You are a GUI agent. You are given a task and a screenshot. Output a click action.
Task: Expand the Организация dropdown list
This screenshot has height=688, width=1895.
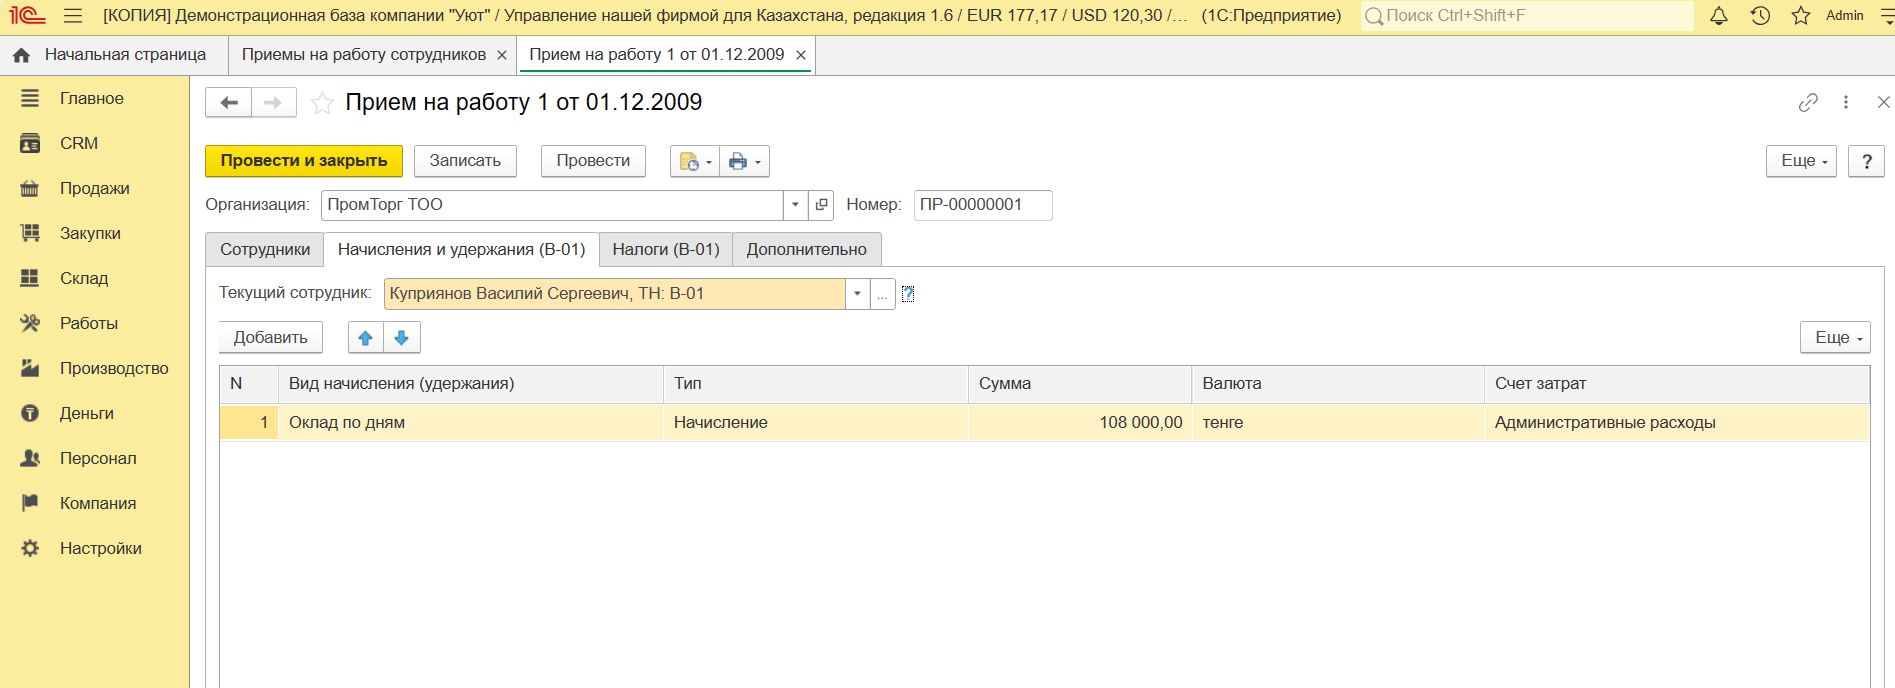[x=795, y=205]
